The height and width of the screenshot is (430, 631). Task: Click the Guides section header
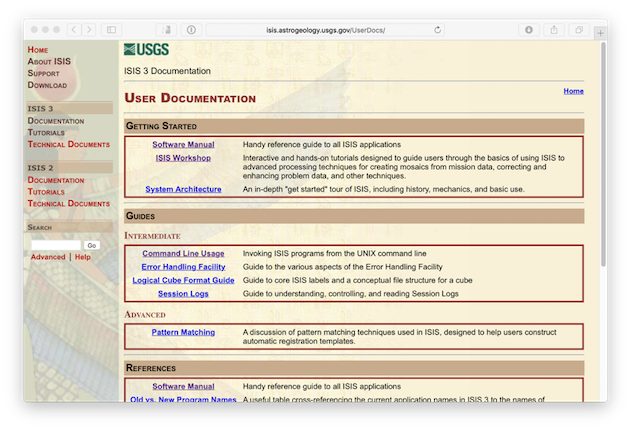(x=354, y=216)
